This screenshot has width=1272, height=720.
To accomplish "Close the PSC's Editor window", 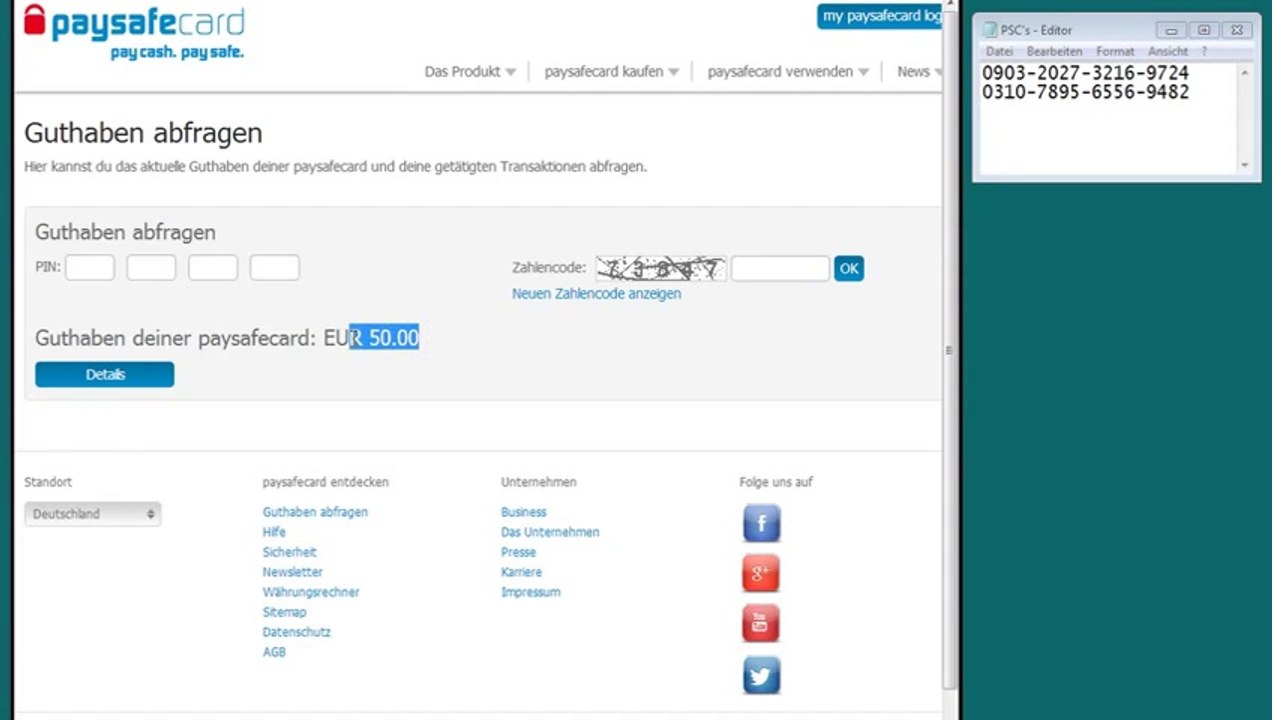I will point(1236,30).
